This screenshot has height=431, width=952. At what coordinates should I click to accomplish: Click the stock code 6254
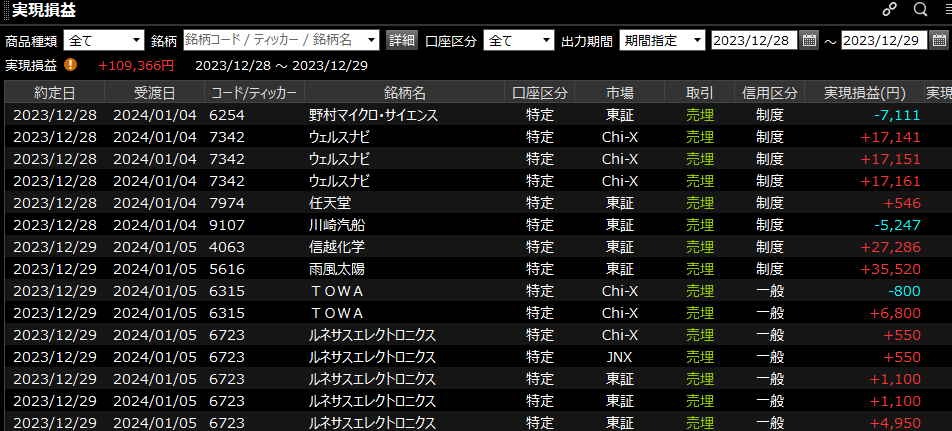tap(226, 115)
